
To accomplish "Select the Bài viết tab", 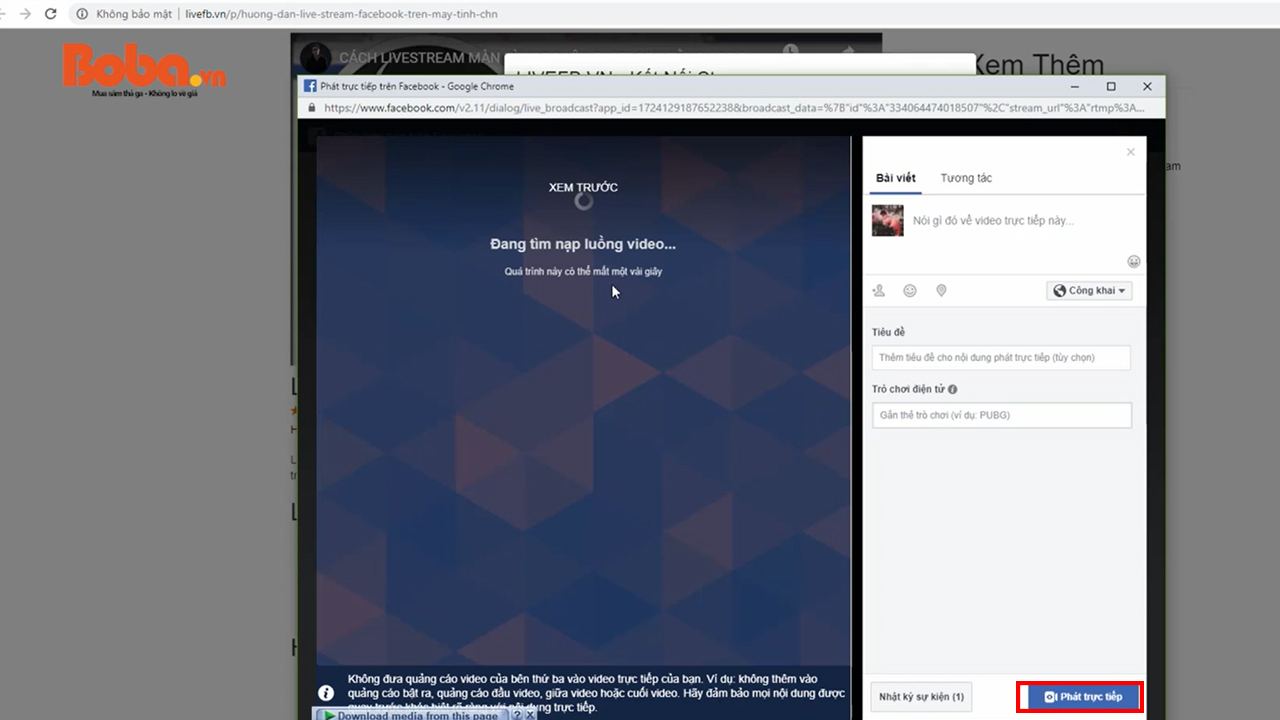I will [x=895, y=178].
